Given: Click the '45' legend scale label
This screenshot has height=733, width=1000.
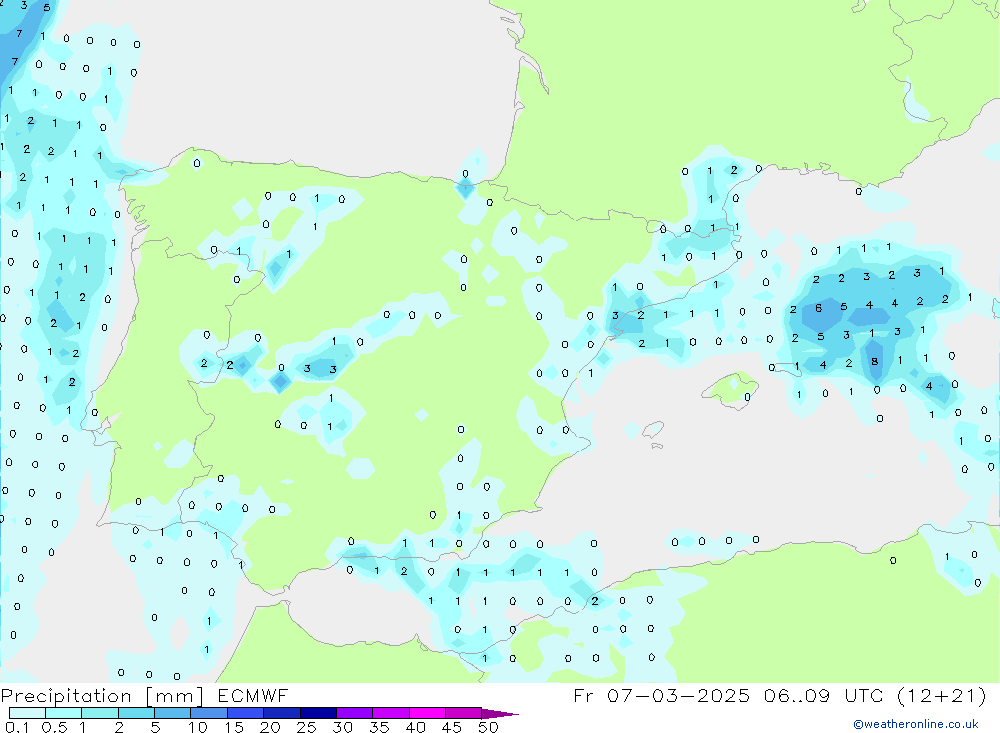Looking at the screenshot, I should click(x=452, y=727).
